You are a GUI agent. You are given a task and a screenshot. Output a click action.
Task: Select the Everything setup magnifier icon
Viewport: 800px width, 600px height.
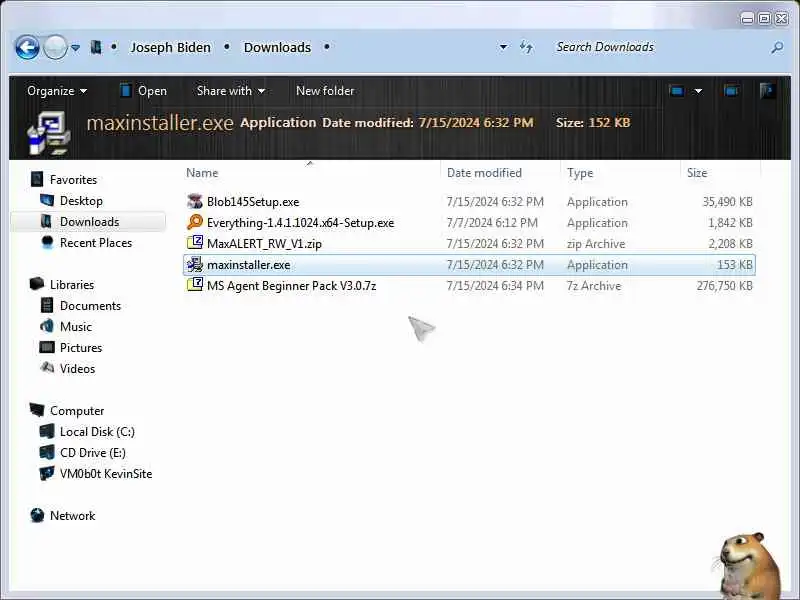195,222
